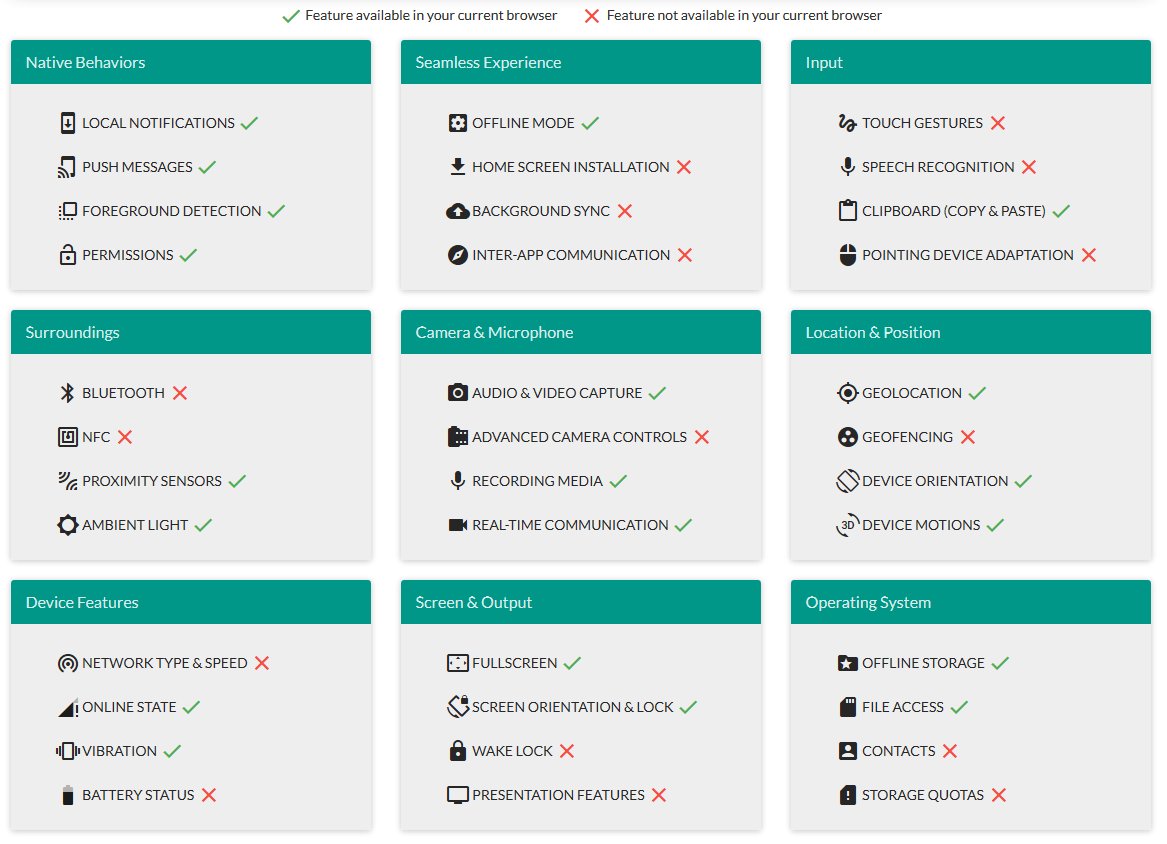1167x844 pixels.
Task: Click the Screen Orientation & Lock icon
Action: pos(458,706)
